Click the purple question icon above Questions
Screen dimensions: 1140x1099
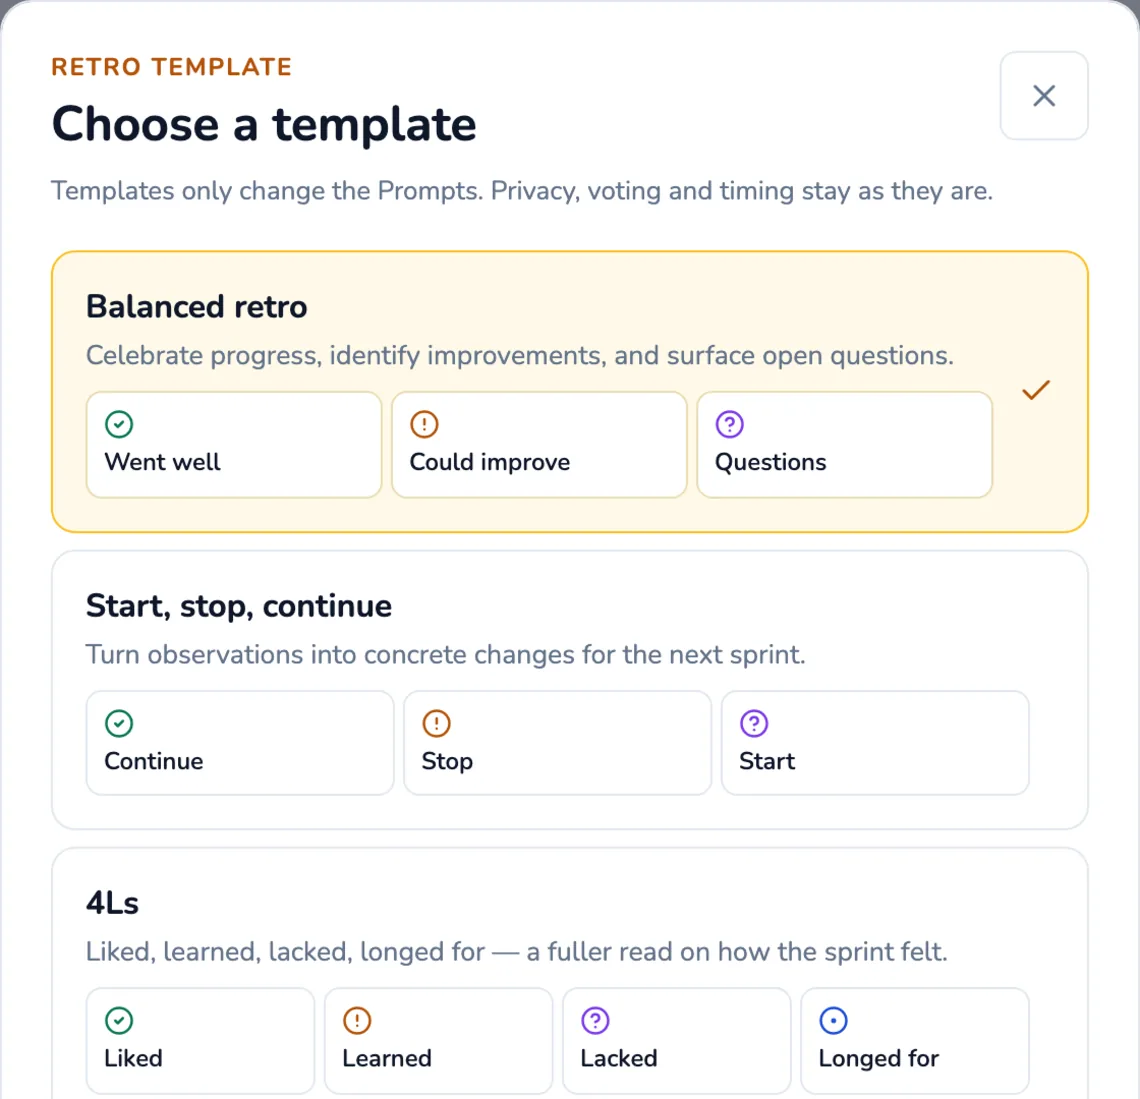730,424
